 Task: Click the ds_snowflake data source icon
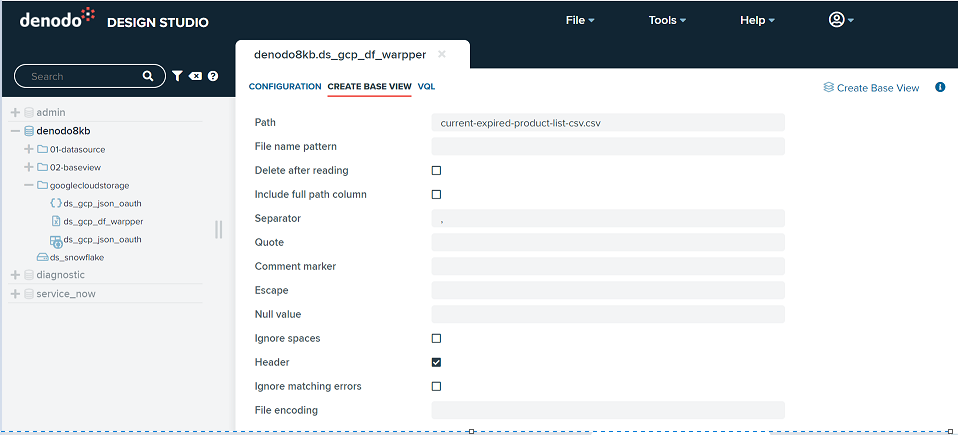coord(42,257)
